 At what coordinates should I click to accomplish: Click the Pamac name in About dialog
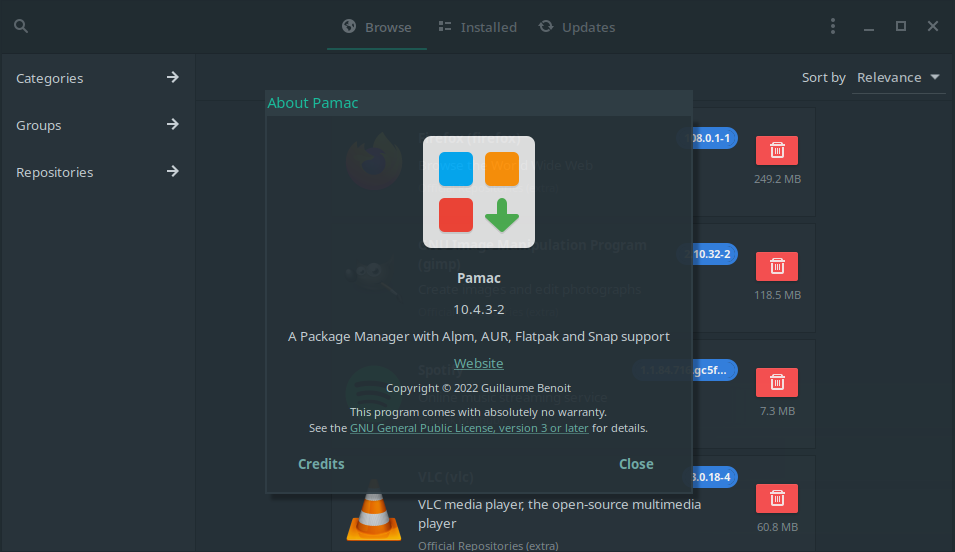click(x=479, y=278)
